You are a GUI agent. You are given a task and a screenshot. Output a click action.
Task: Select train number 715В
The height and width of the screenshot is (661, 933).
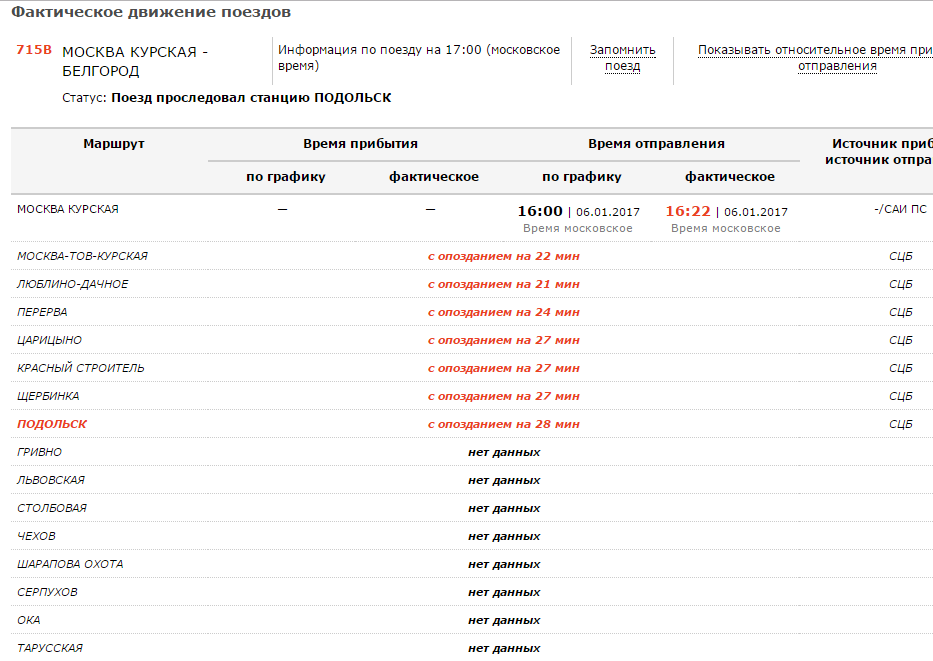coord(34,50)
